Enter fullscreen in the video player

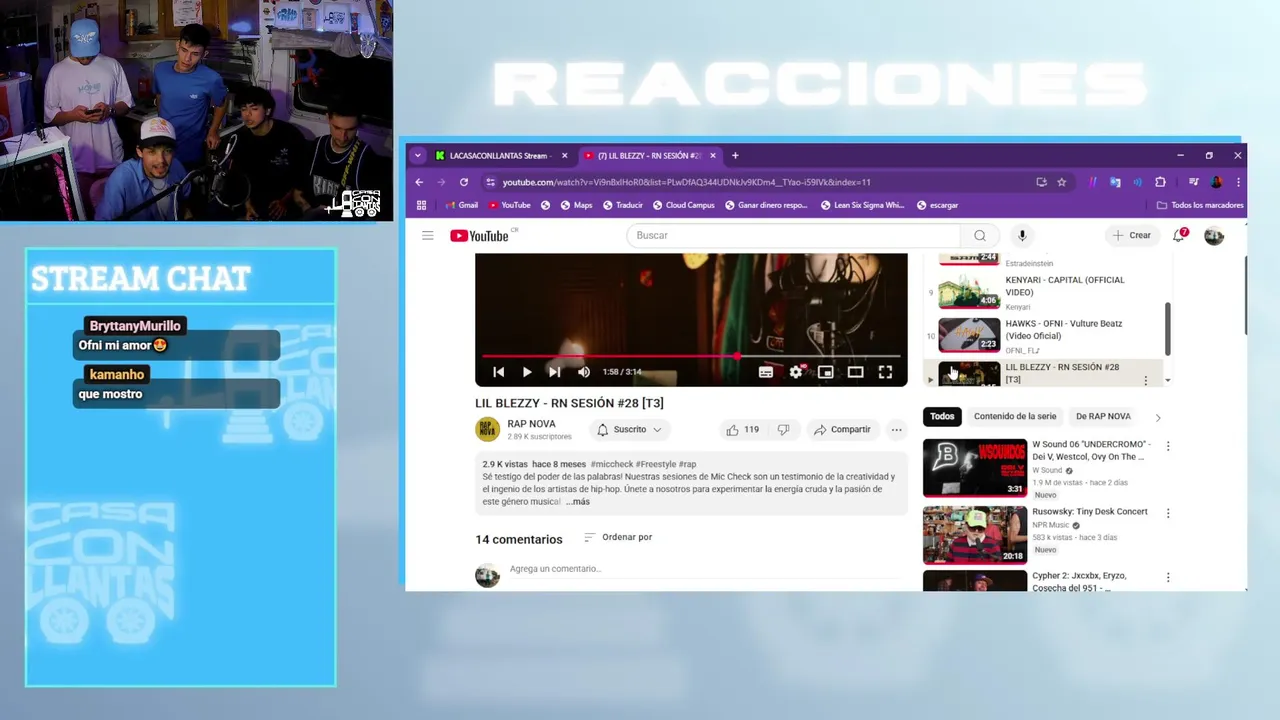pyautogui.click(x=885, y=372)
